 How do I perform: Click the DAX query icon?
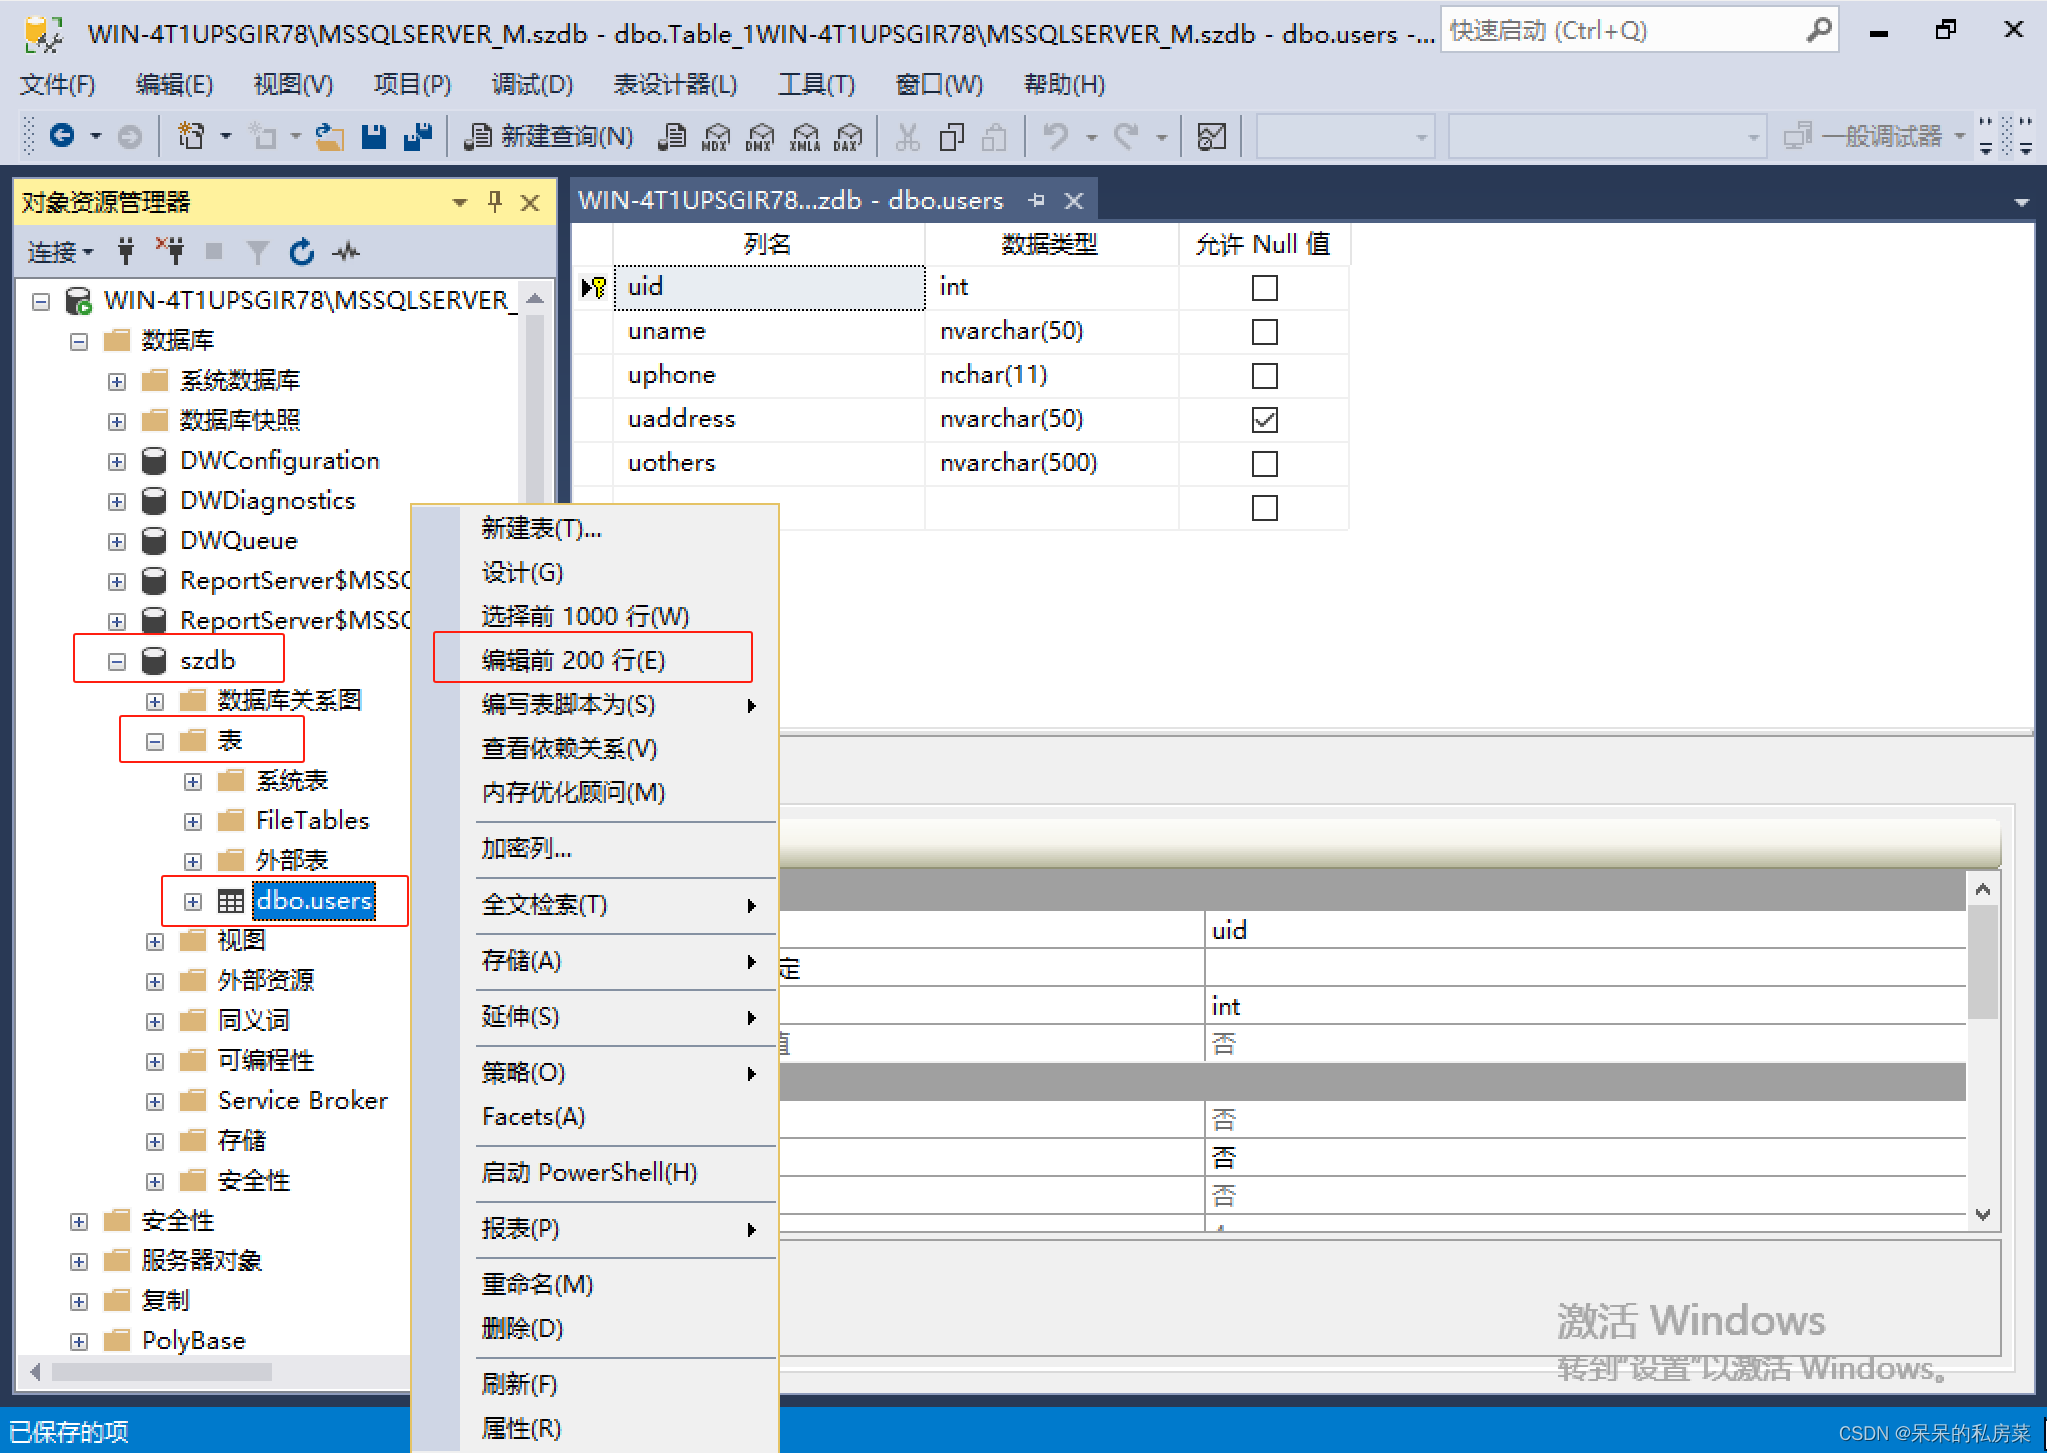[x=848, y=135]
